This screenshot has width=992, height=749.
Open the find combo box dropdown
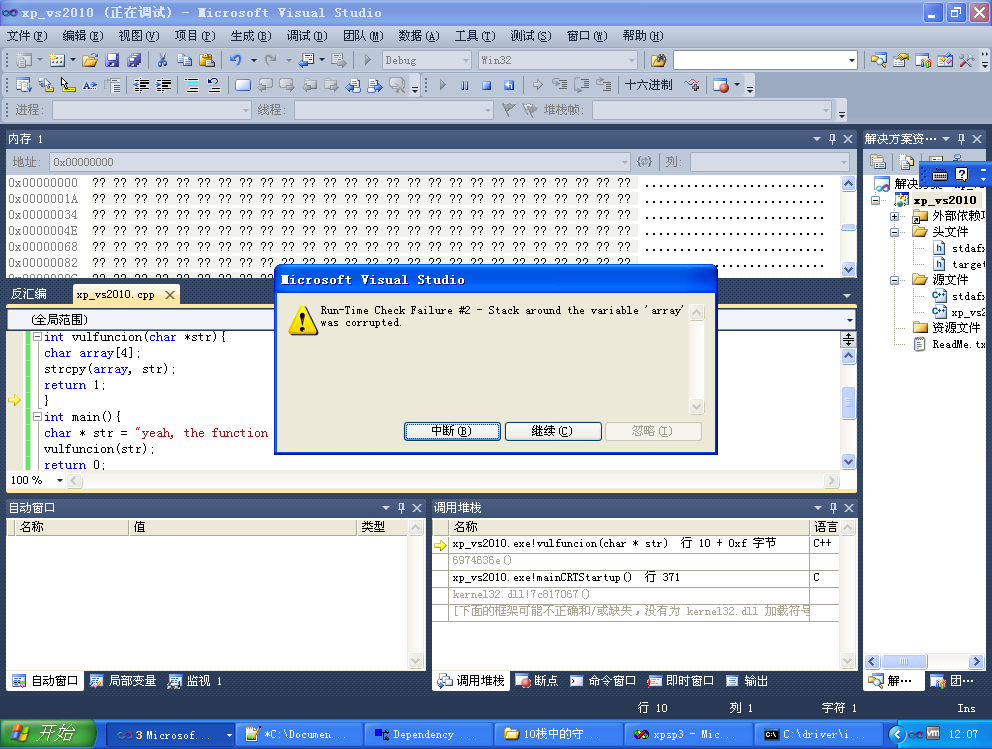tap(852, 60)
